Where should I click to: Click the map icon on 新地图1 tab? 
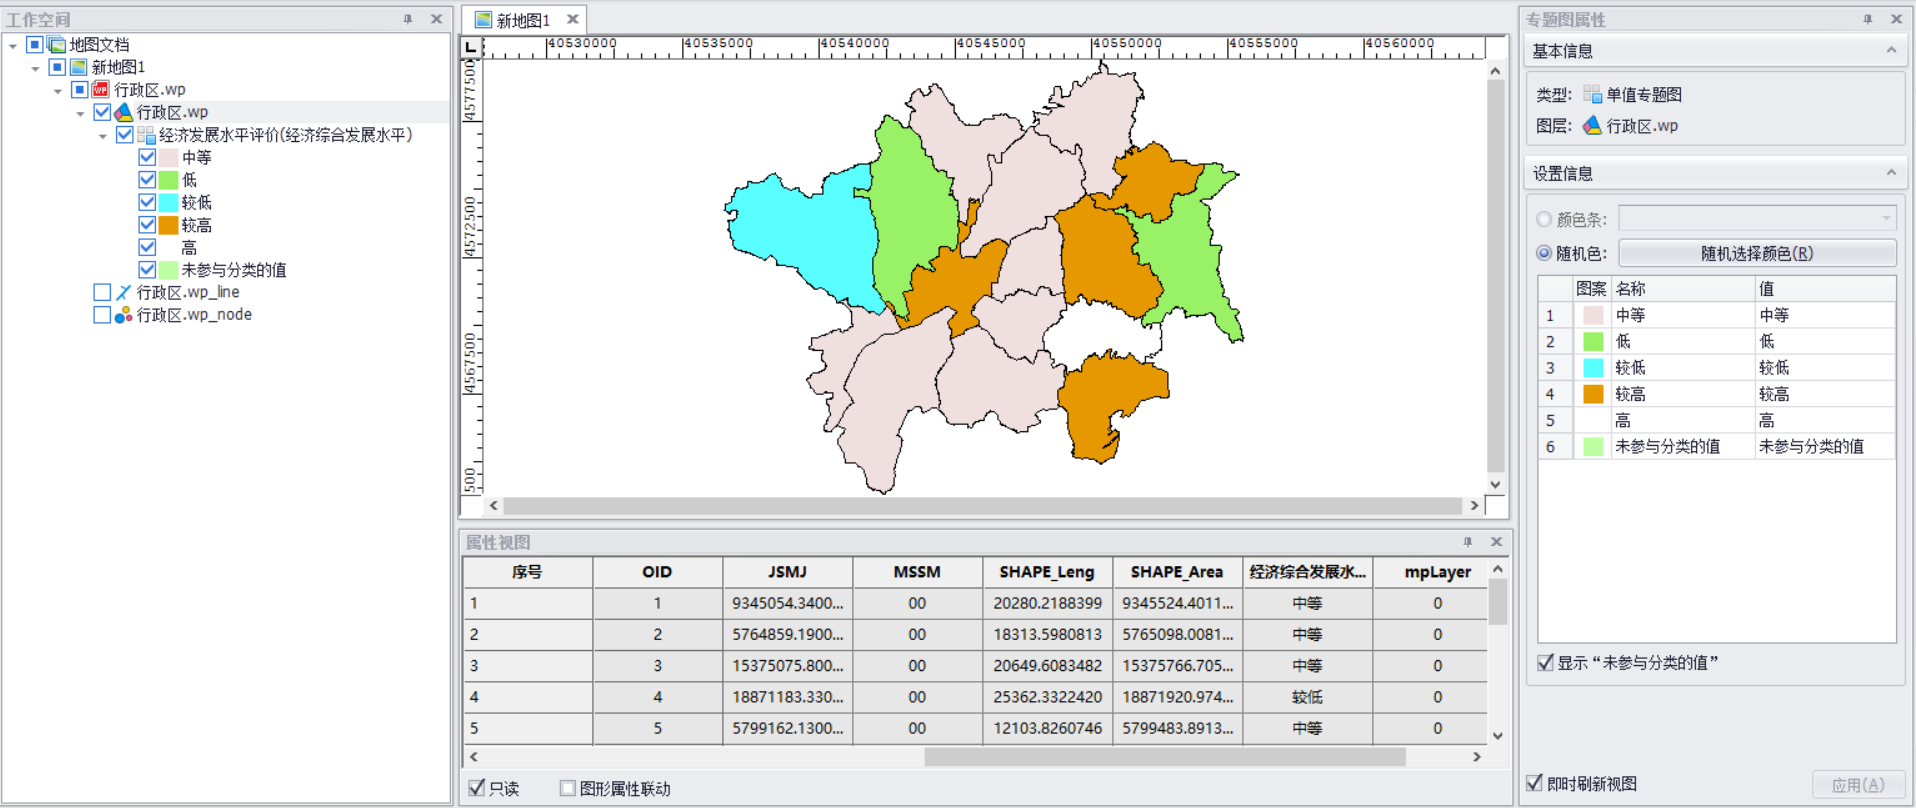(x=483, y=20)
